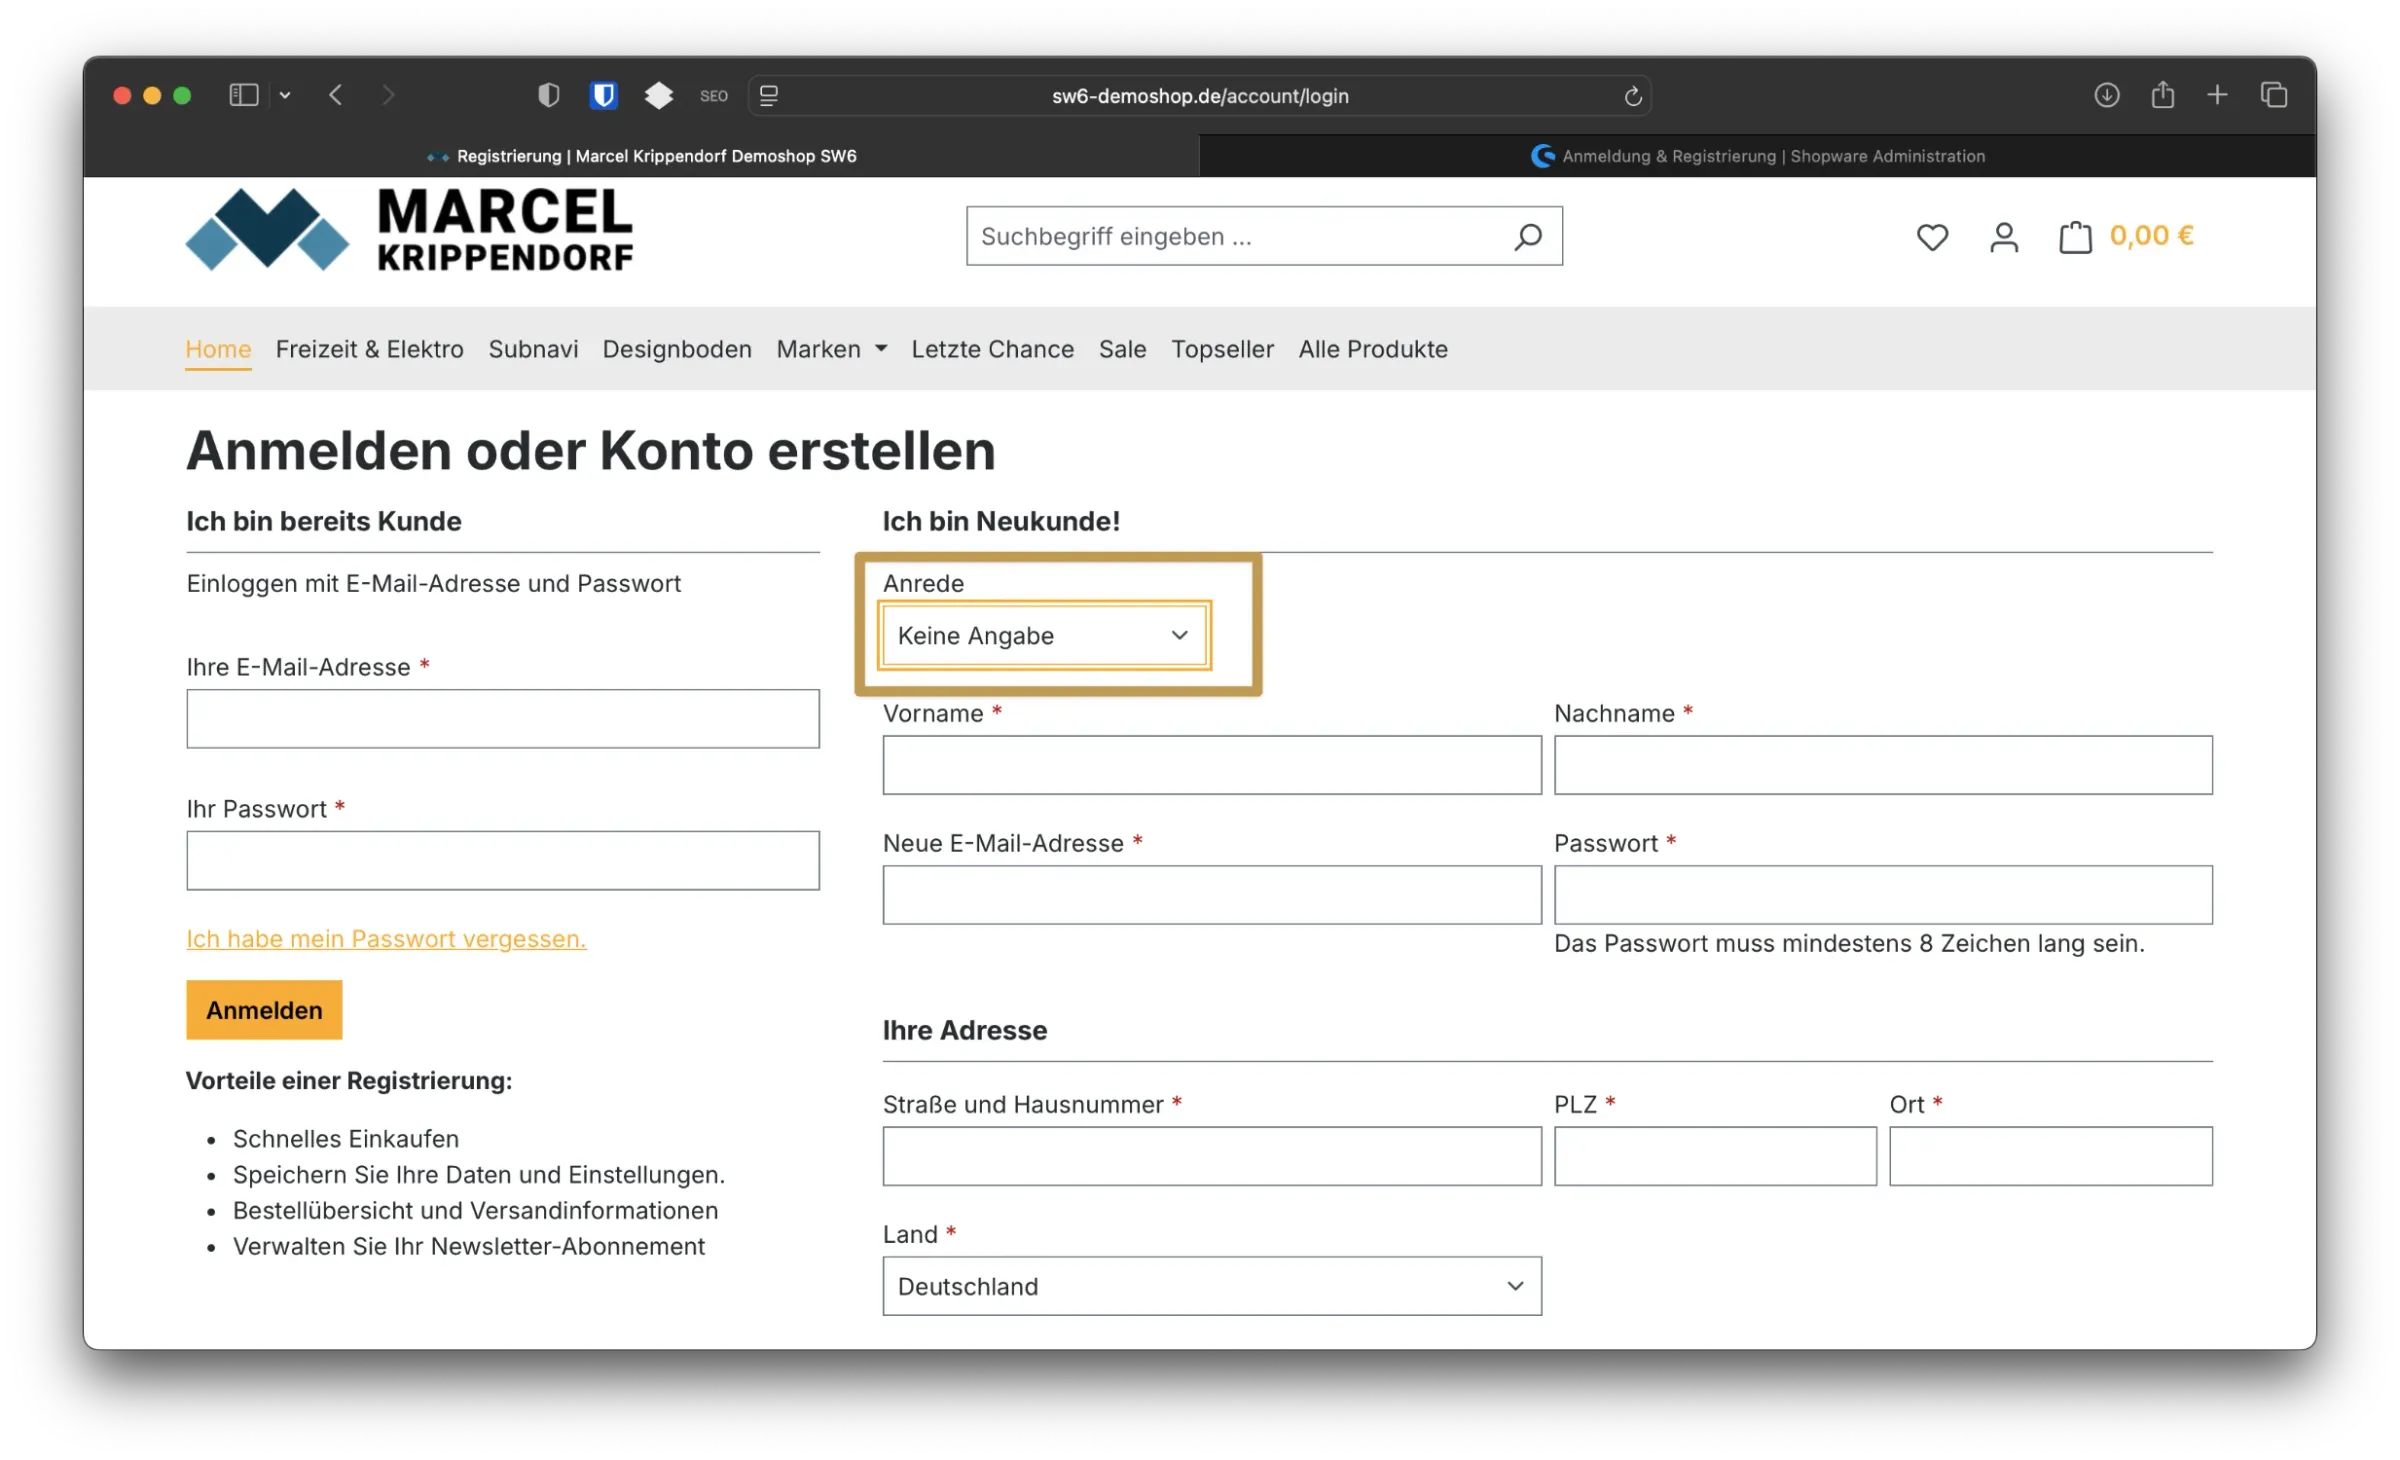Open the customer account icon
Screen dimensions: 2400x1460
tap(2003, 237)
